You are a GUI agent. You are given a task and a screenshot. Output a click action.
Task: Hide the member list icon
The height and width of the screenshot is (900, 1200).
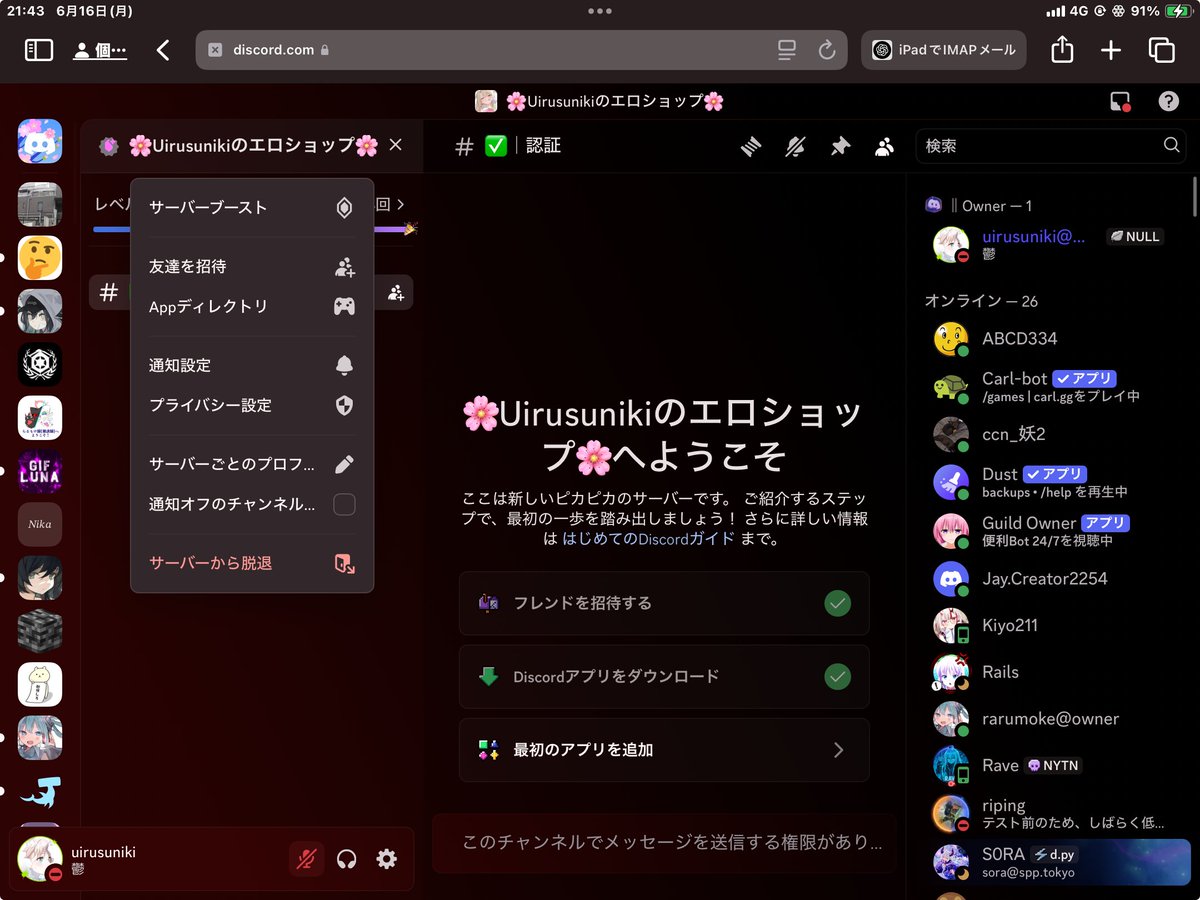click(884, 146)
